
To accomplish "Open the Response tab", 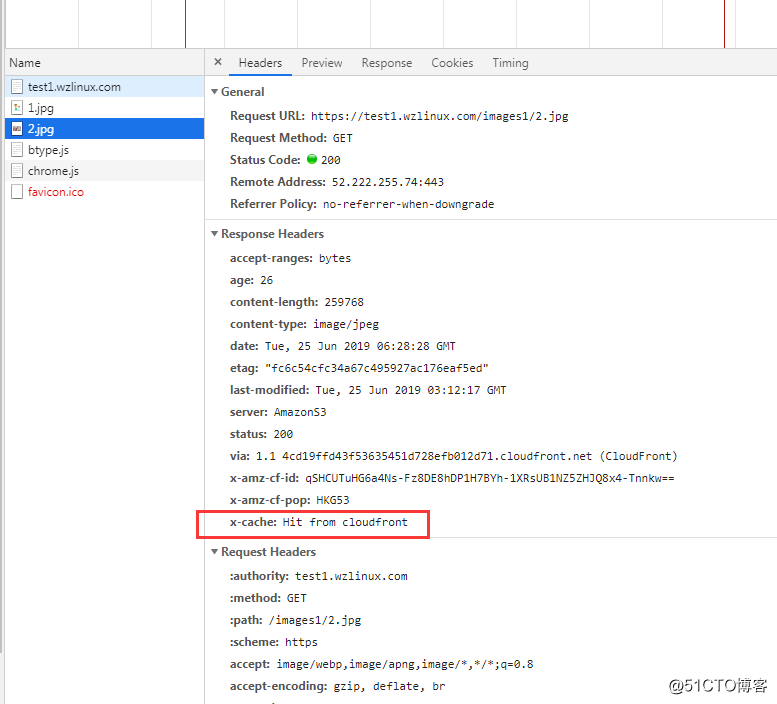I will pyautogui.click(x=387, y=63).
